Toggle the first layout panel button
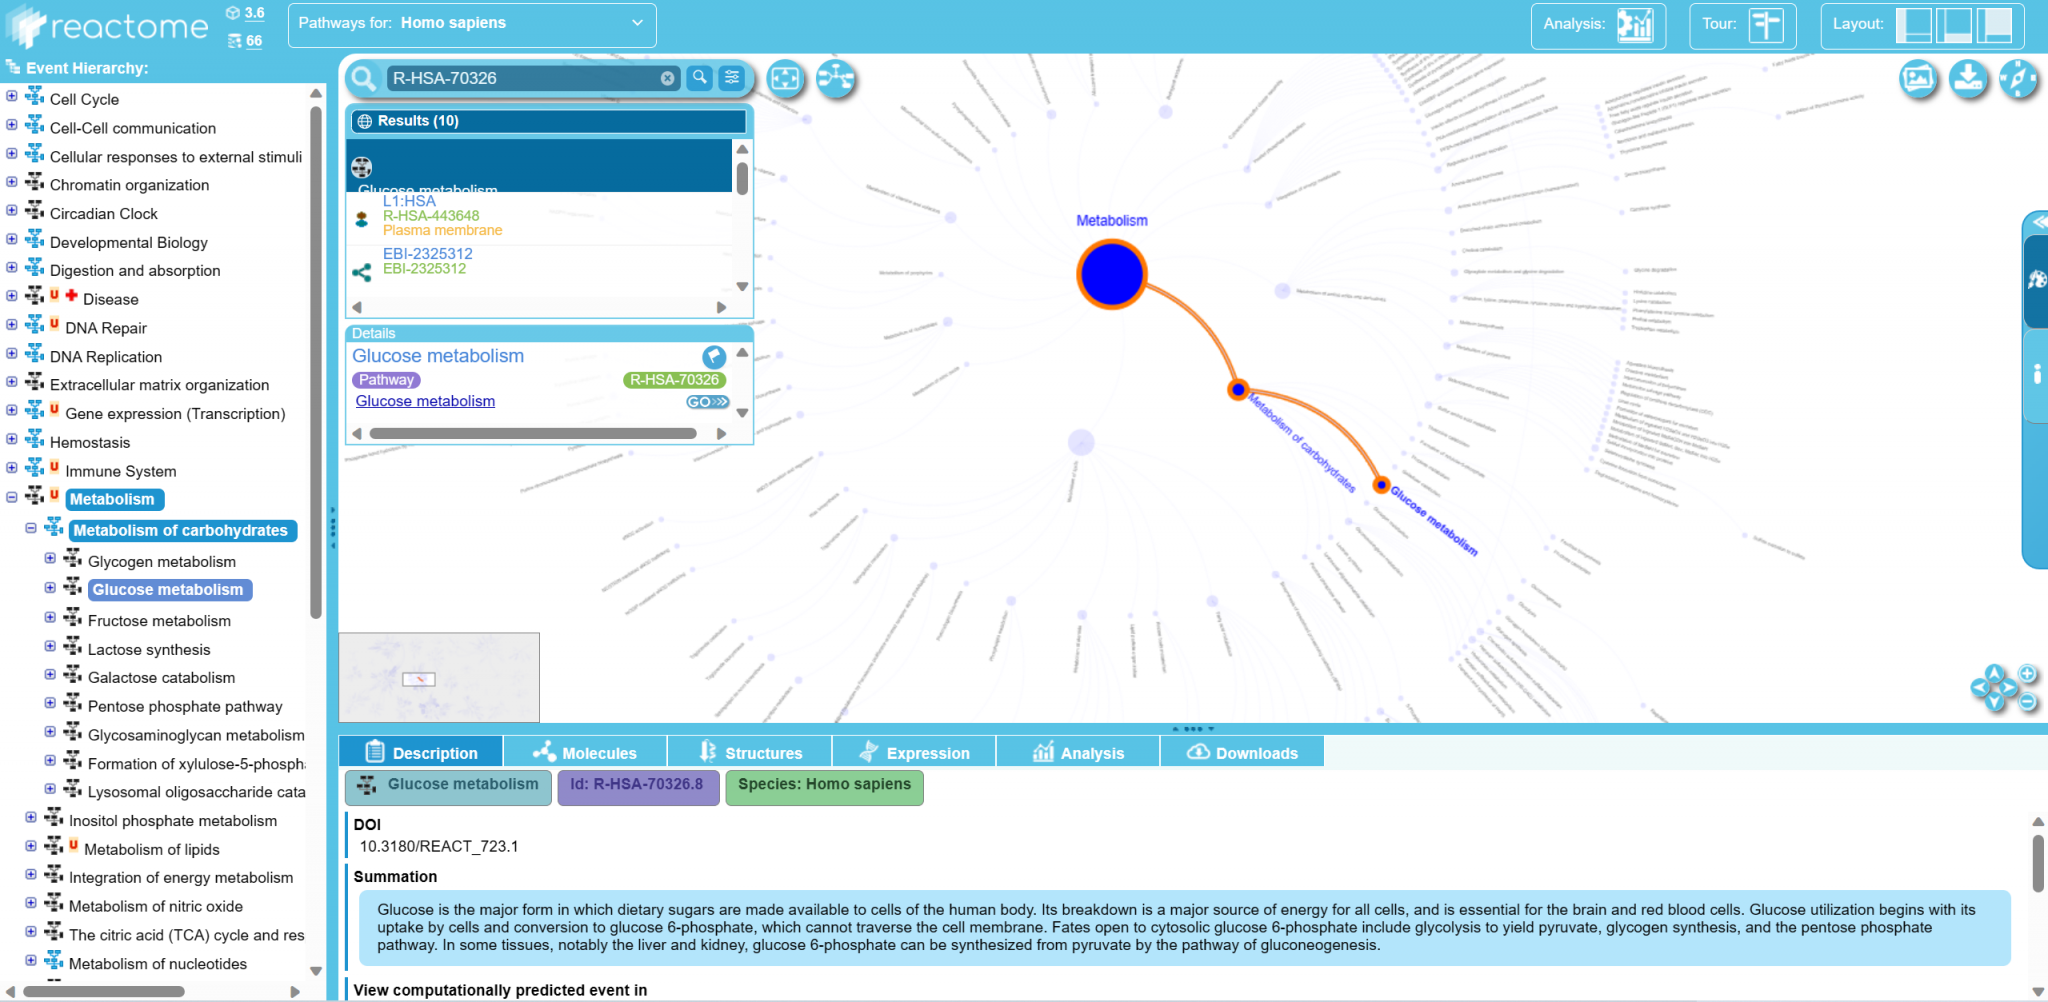 1914,25
